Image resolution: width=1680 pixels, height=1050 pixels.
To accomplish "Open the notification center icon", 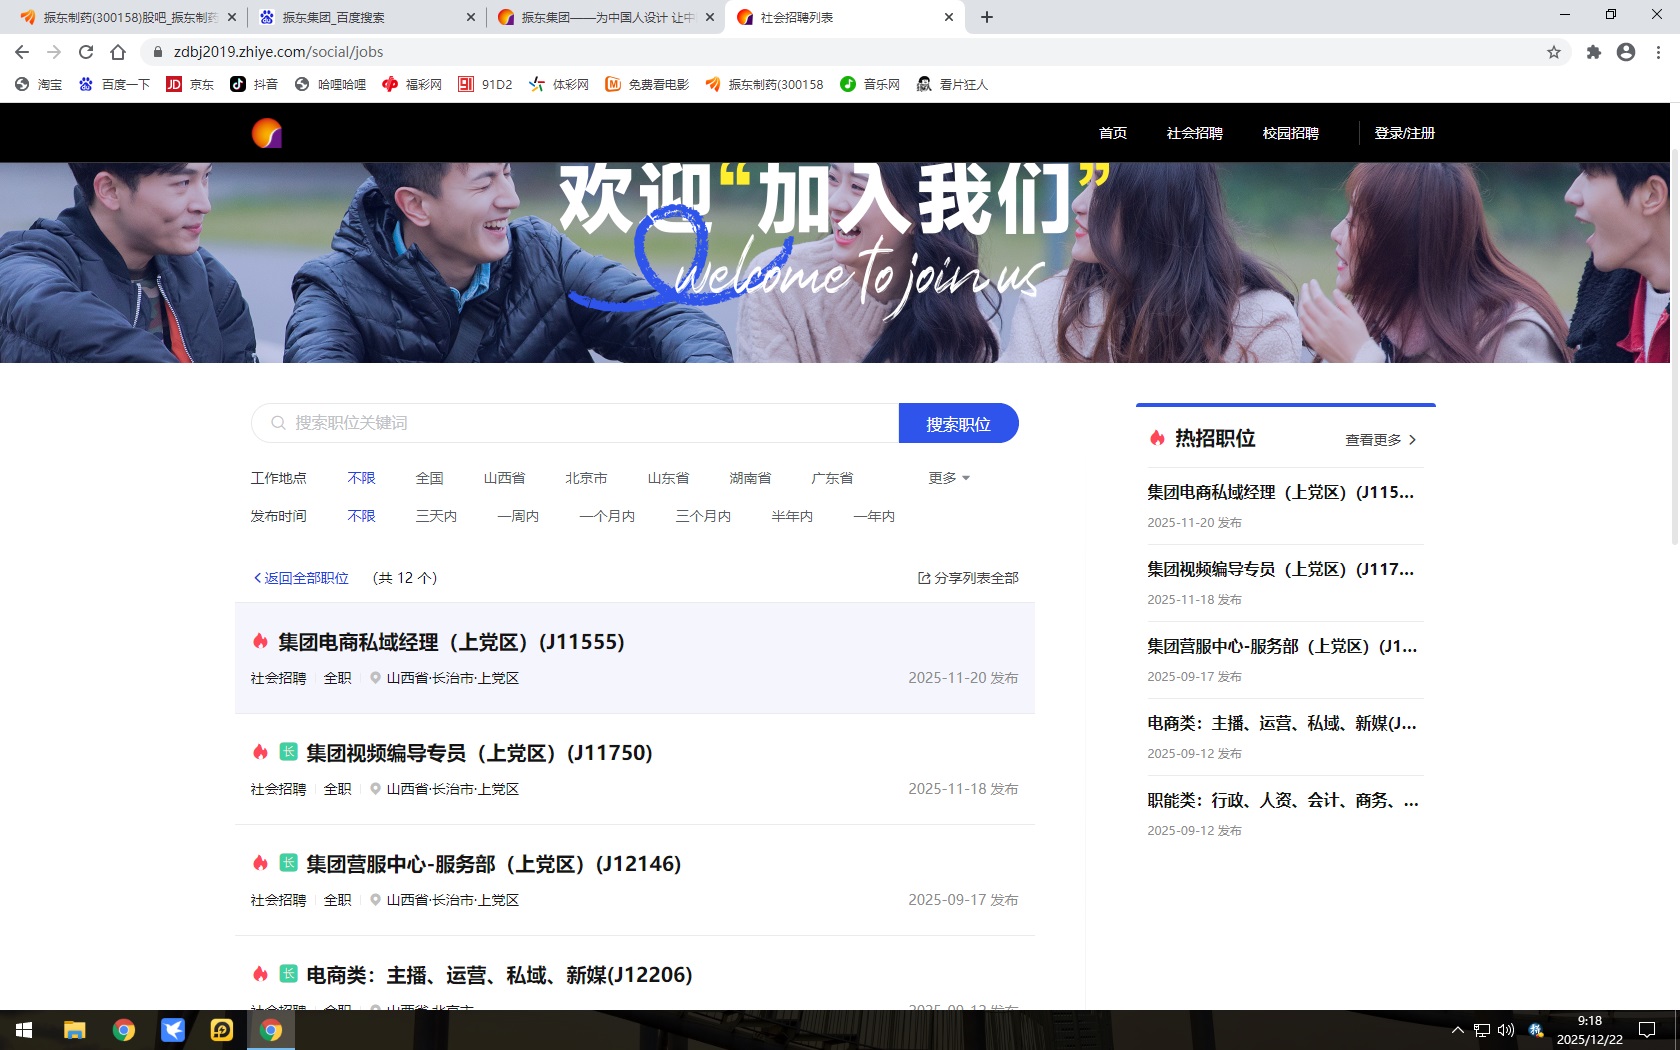I will pyautogui.click(x=1647, y=1030).
